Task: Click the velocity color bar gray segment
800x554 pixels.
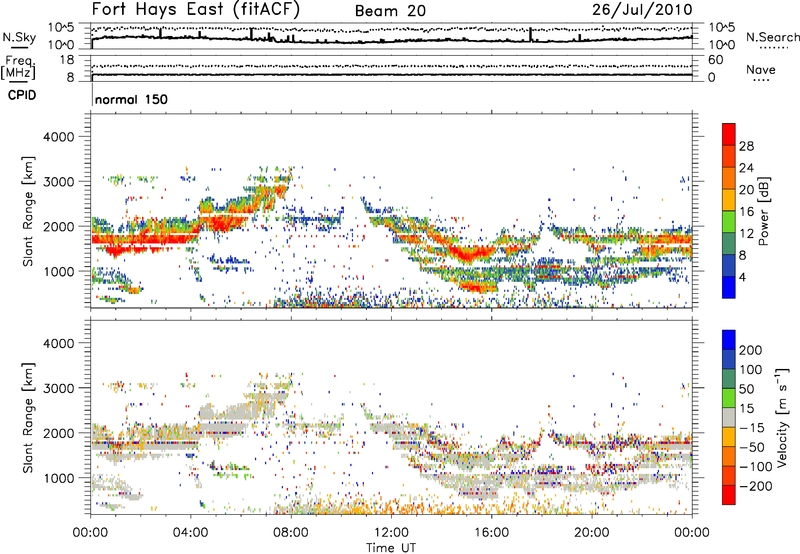Action: (729, 418)
